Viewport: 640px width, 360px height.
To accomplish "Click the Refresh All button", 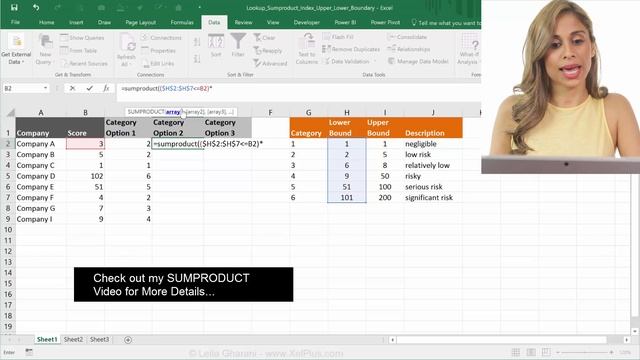I will point(127,50).
